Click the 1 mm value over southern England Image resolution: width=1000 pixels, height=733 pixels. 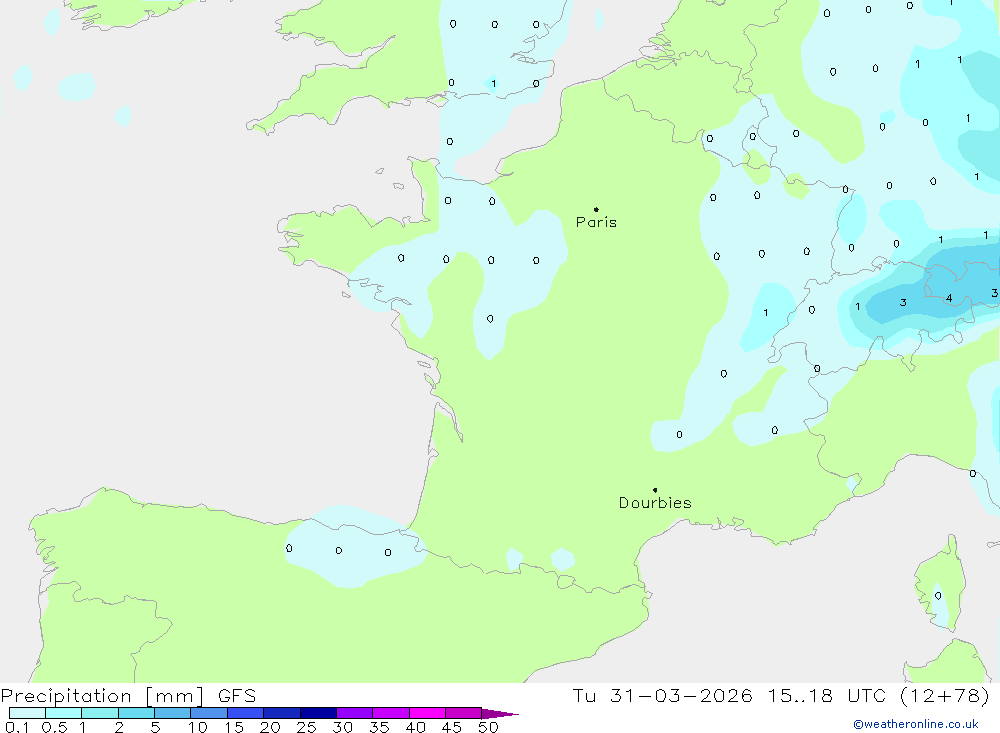click(x=494, y=84)
